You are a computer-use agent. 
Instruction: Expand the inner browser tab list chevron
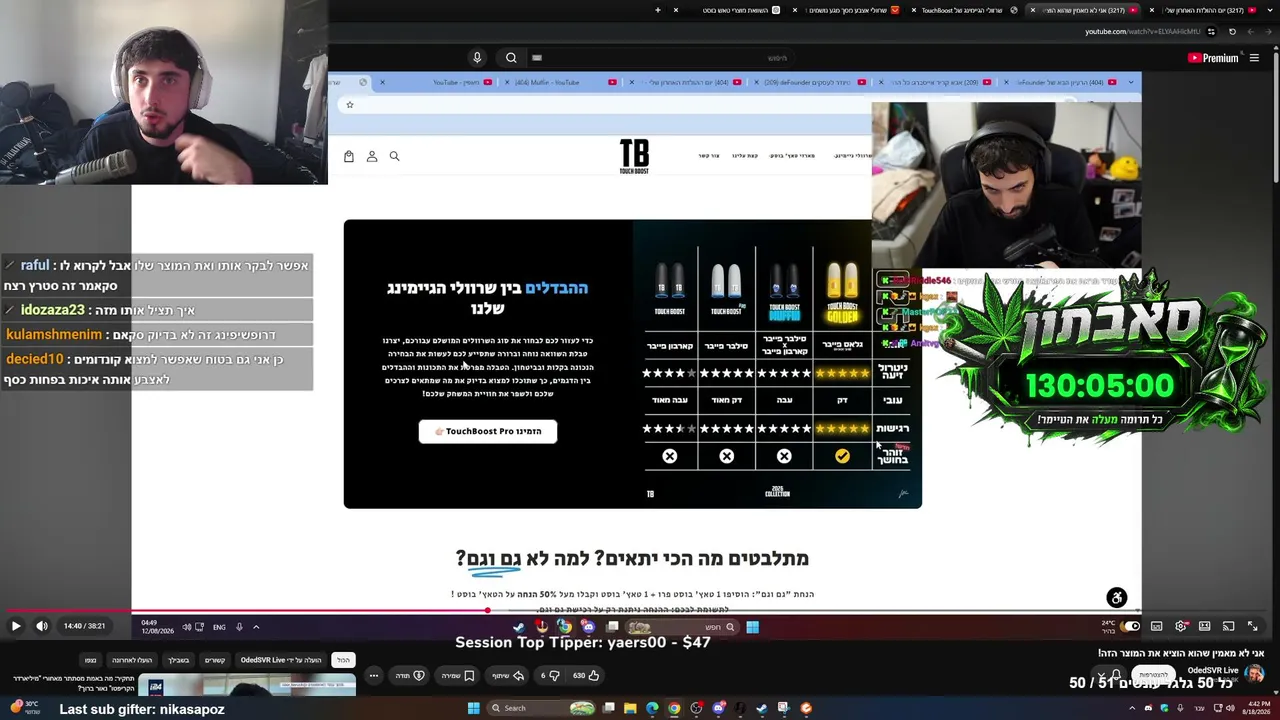[x=1131, y=82]
